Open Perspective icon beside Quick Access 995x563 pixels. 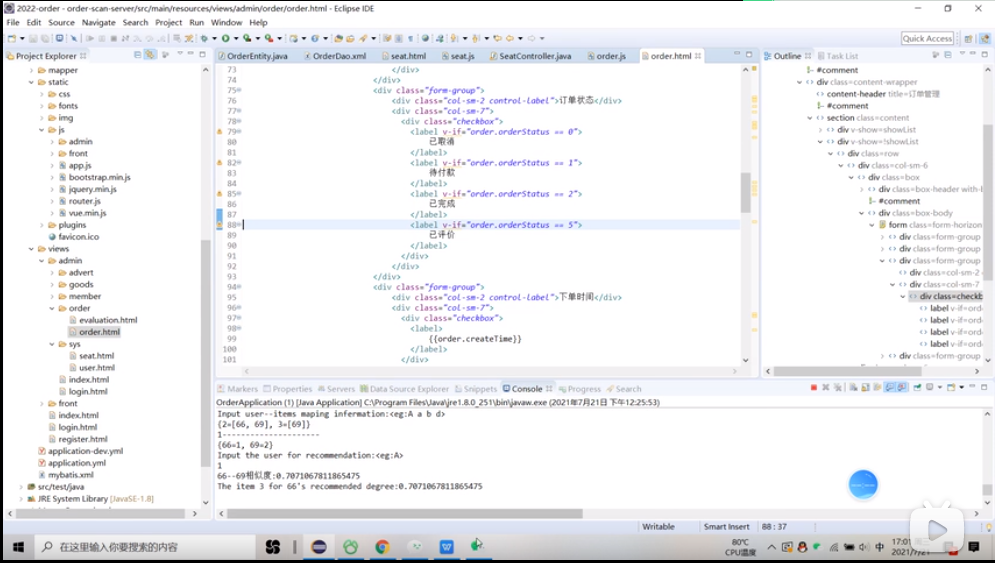click(x=968, y=39)
